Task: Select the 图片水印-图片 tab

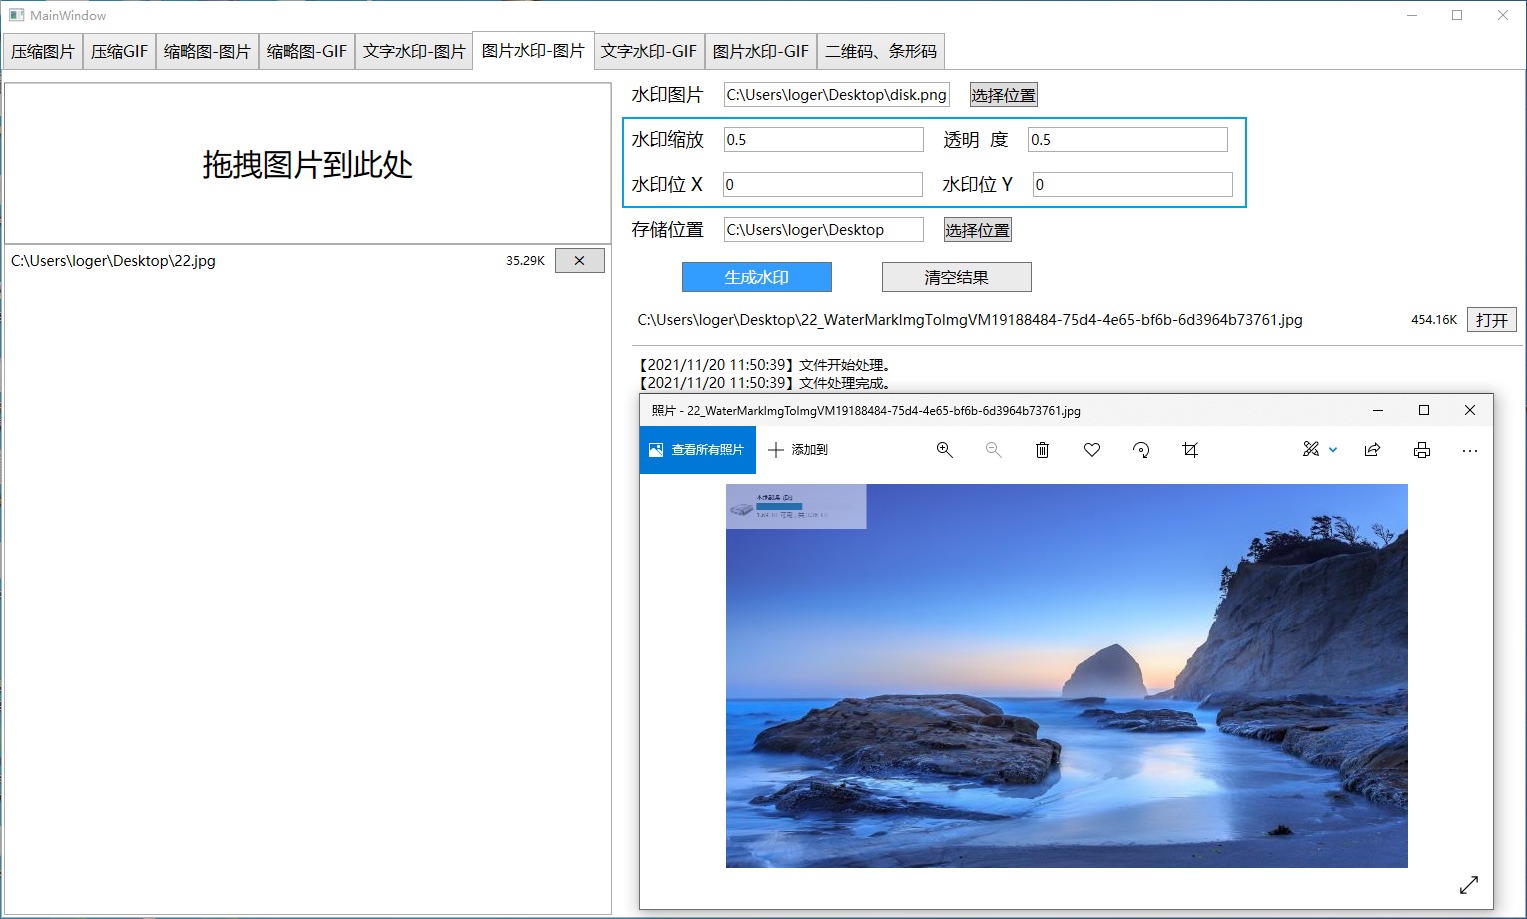Action: (533, 50)
